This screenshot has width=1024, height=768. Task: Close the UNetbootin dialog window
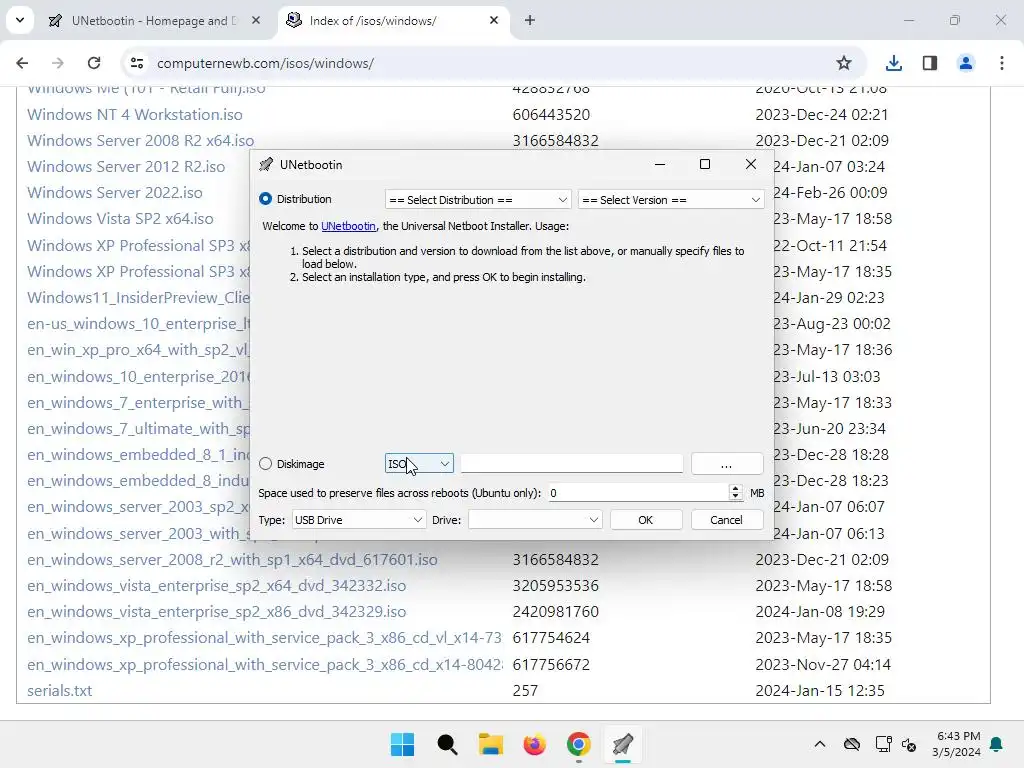[751, 165]
